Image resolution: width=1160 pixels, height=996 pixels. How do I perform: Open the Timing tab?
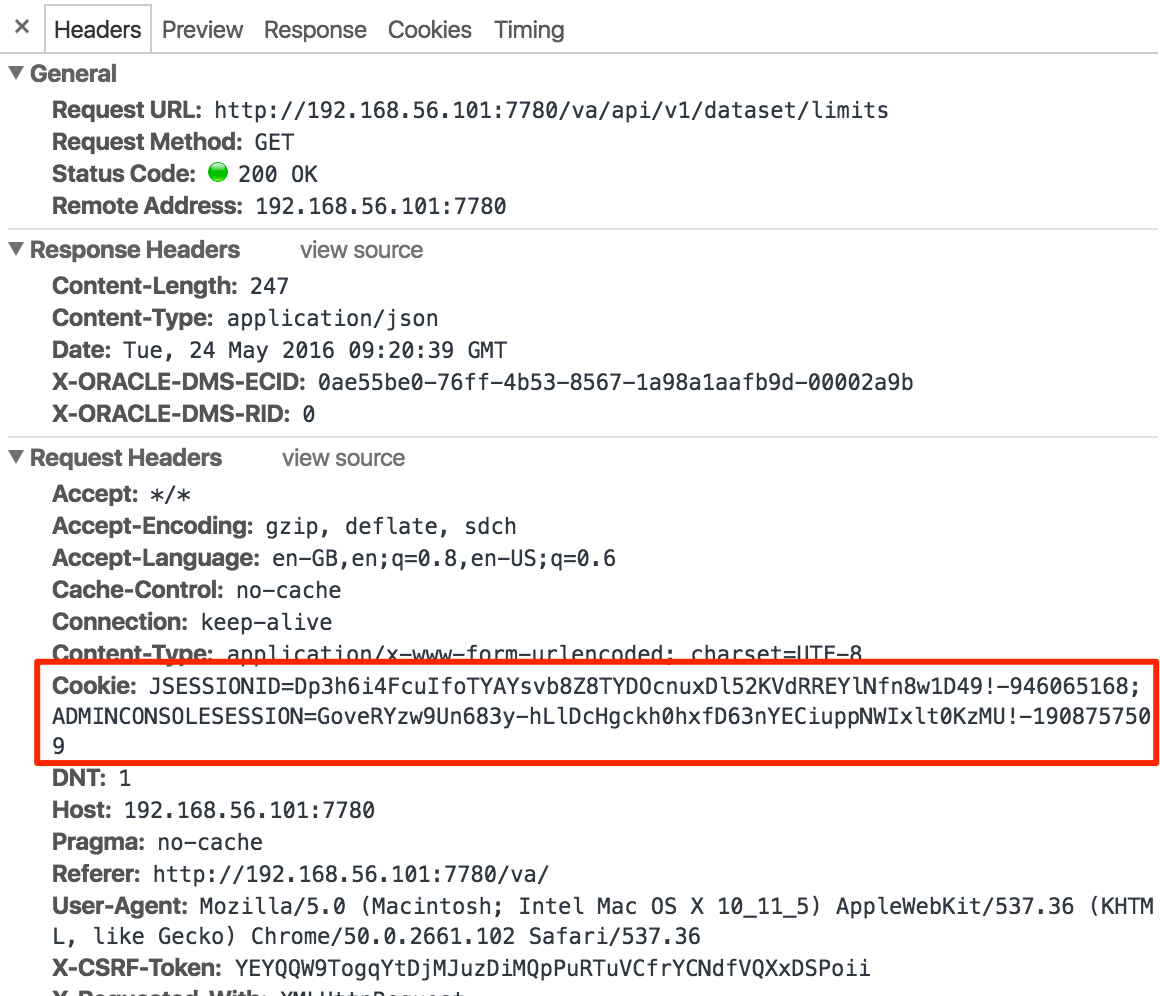tap(529, 30)
